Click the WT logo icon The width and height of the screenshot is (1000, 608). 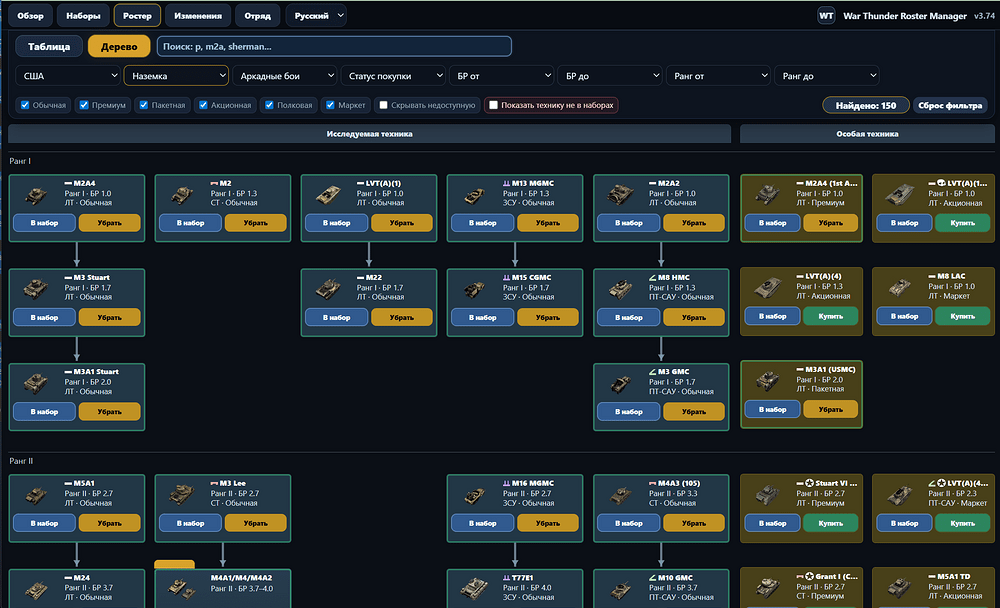(826, 16)
